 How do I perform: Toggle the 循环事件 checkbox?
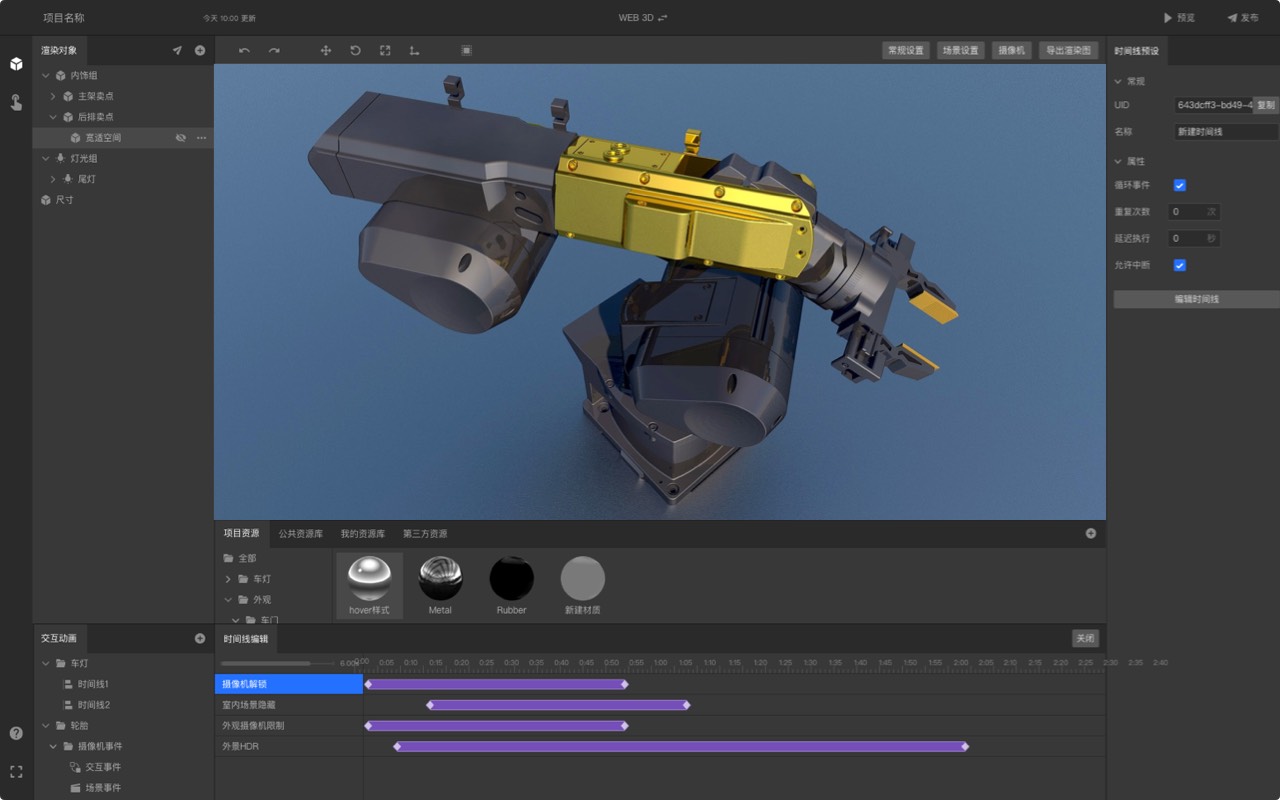point(1179,185)
